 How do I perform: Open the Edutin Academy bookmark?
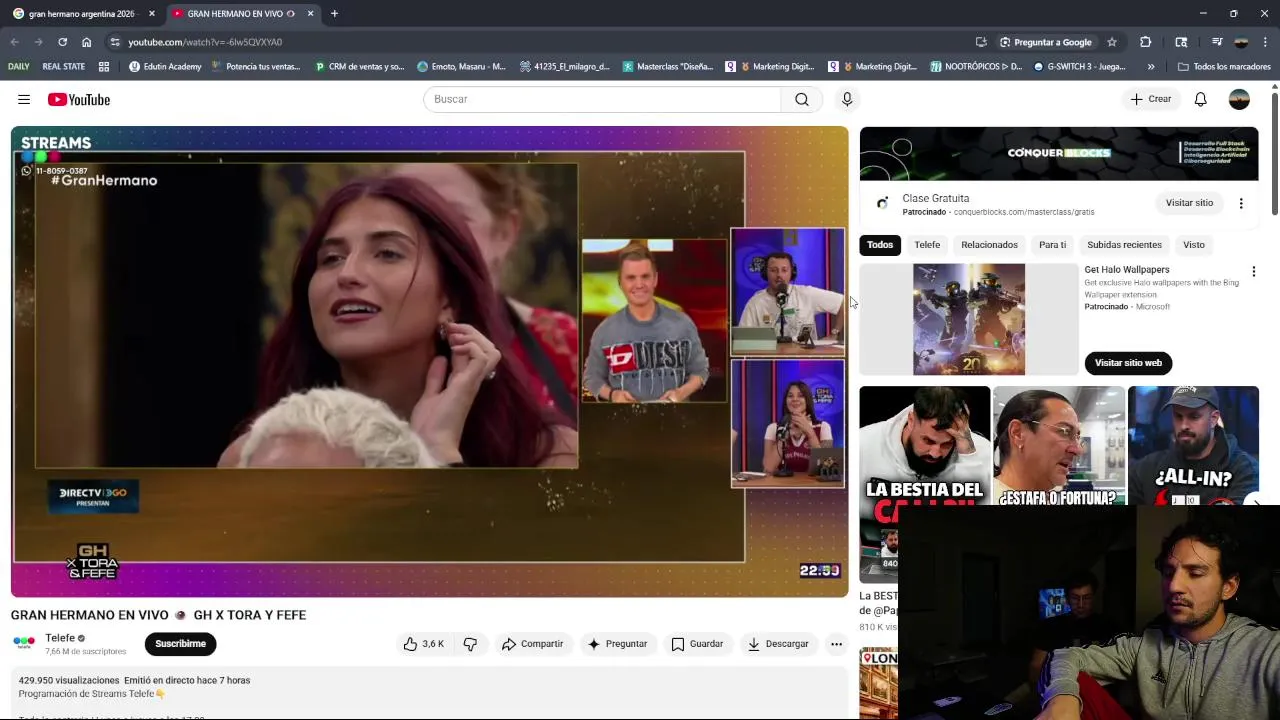pos(165,67)
